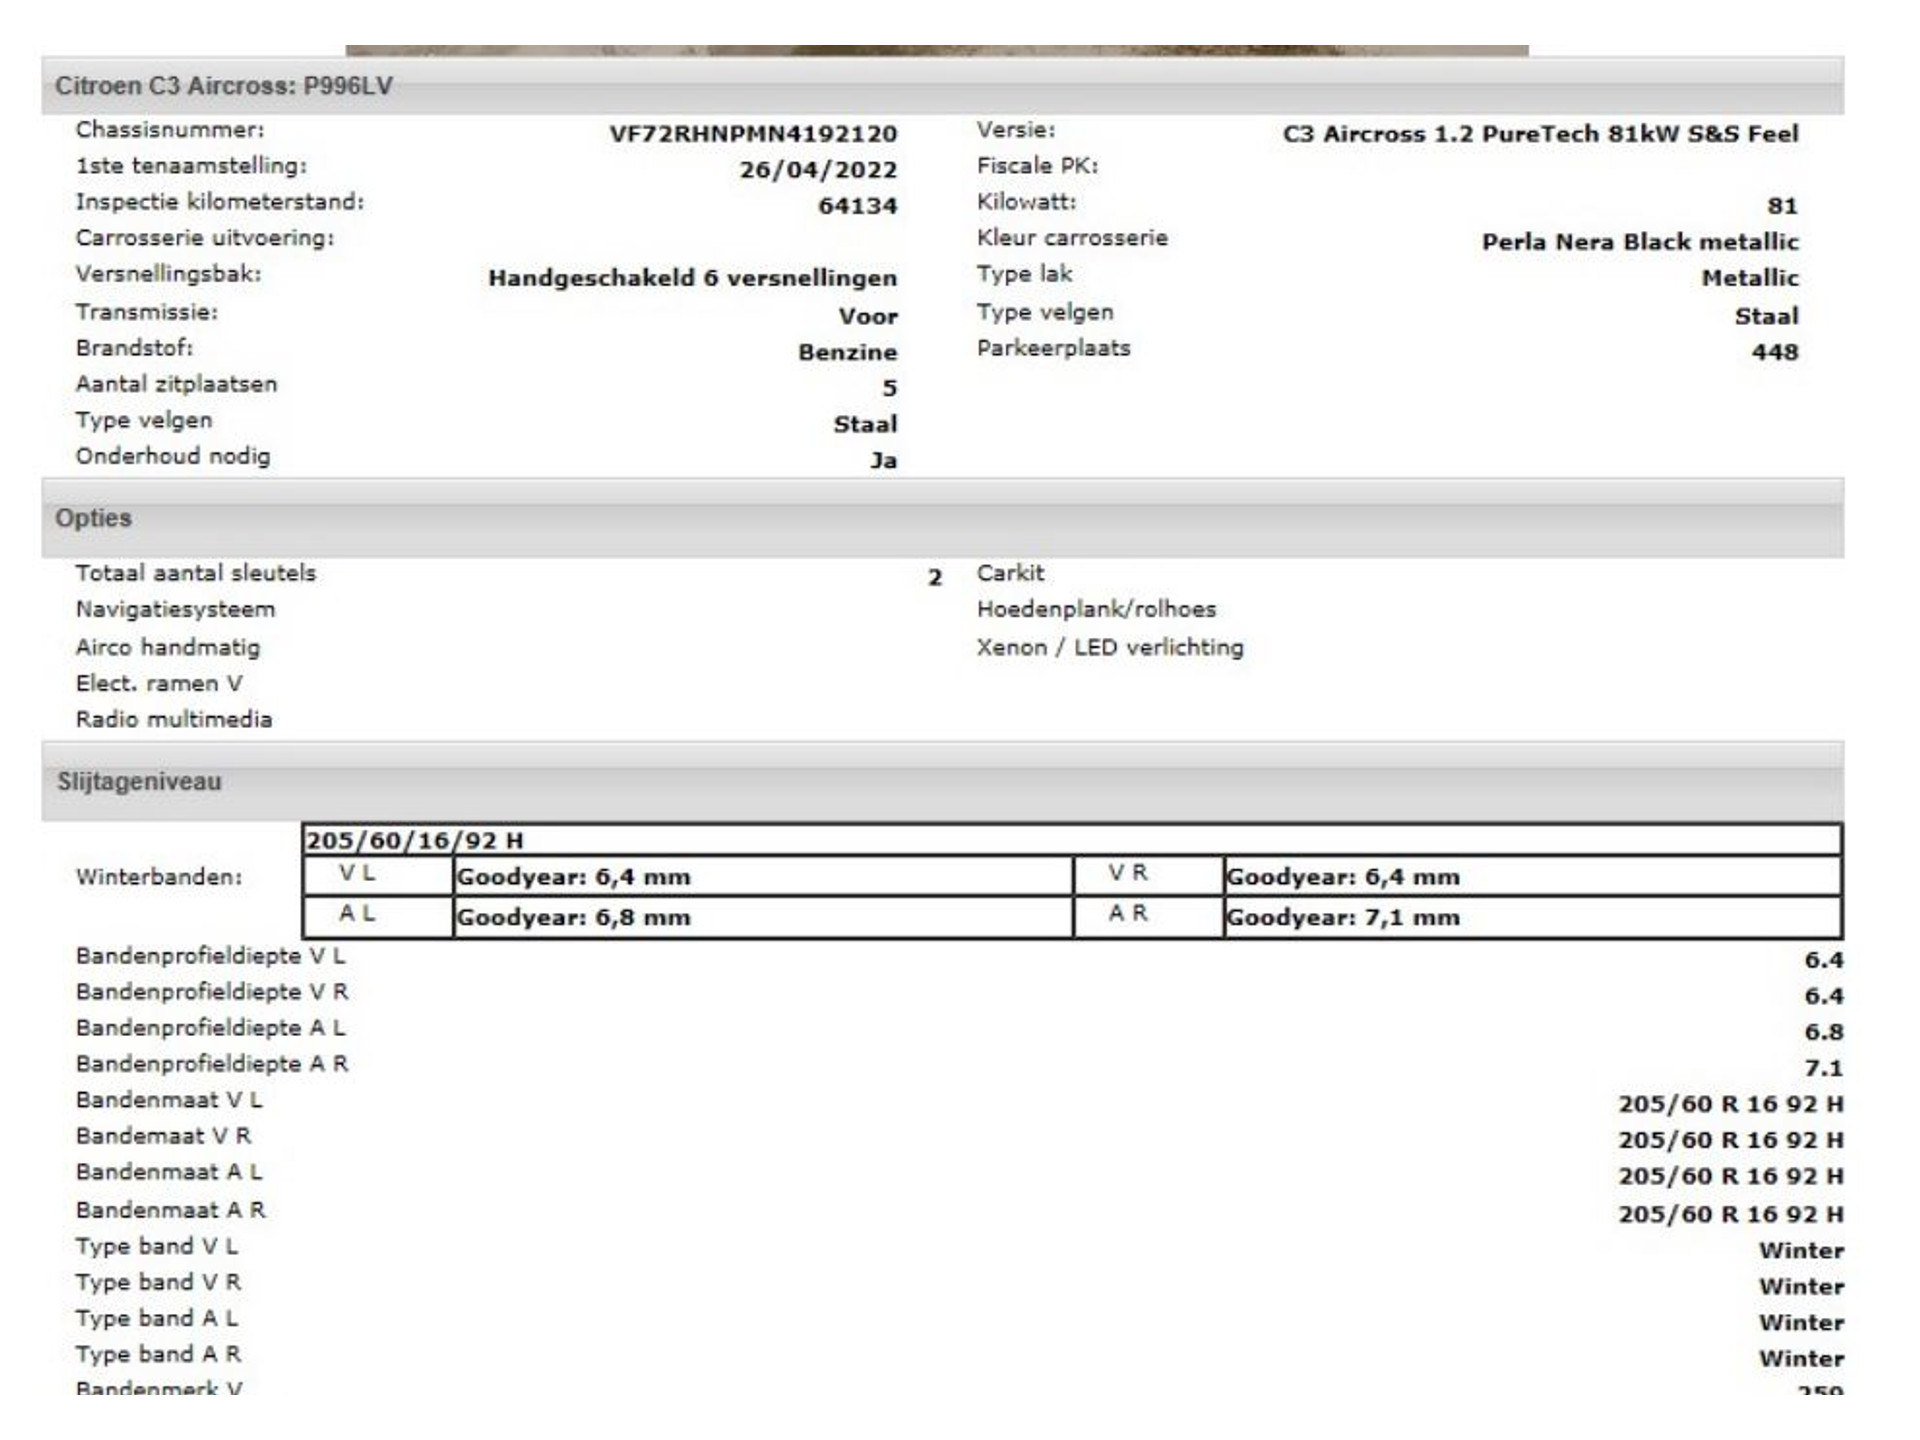
Task: Click 'Xenon / LED verlichting' option
Action: tap(1110, 647)
